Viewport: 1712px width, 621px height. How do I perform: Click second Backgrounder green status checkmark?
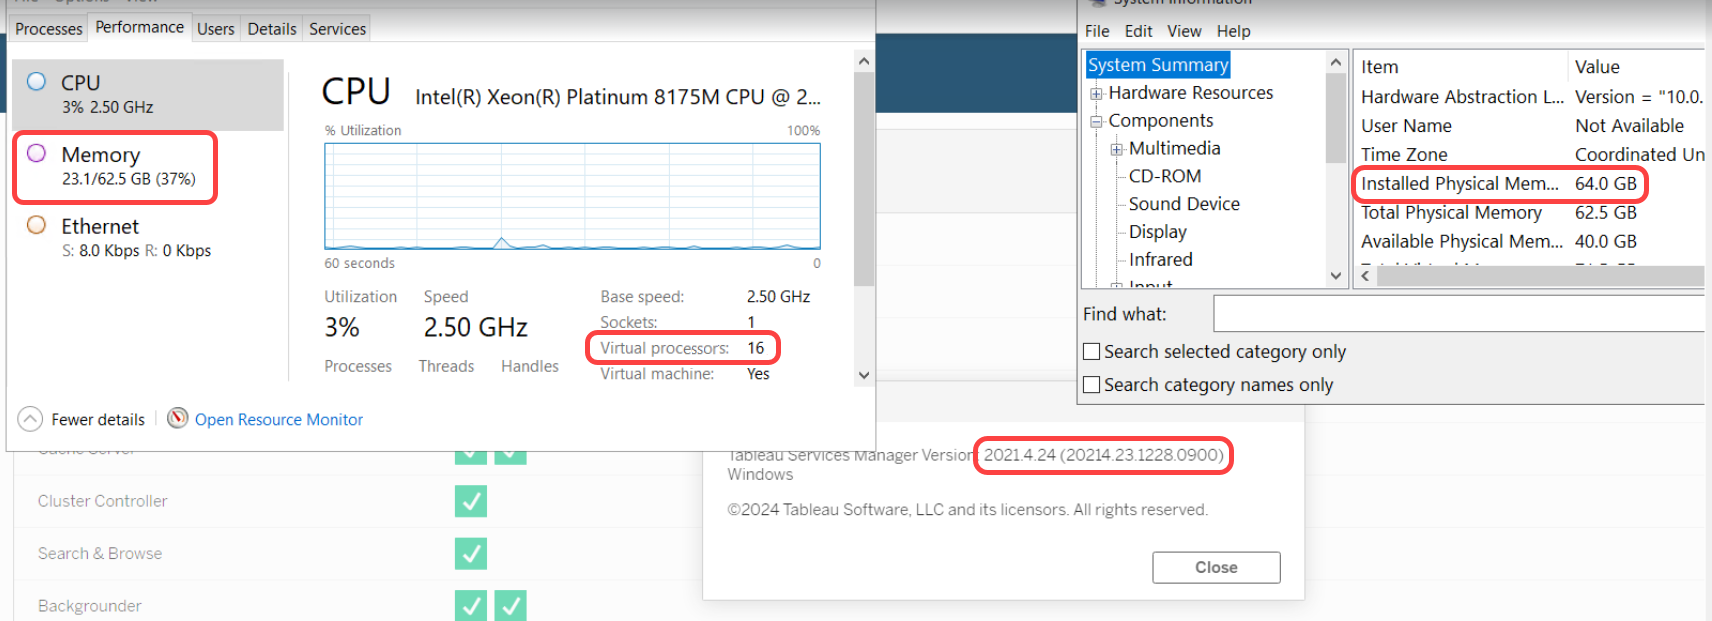510,605
